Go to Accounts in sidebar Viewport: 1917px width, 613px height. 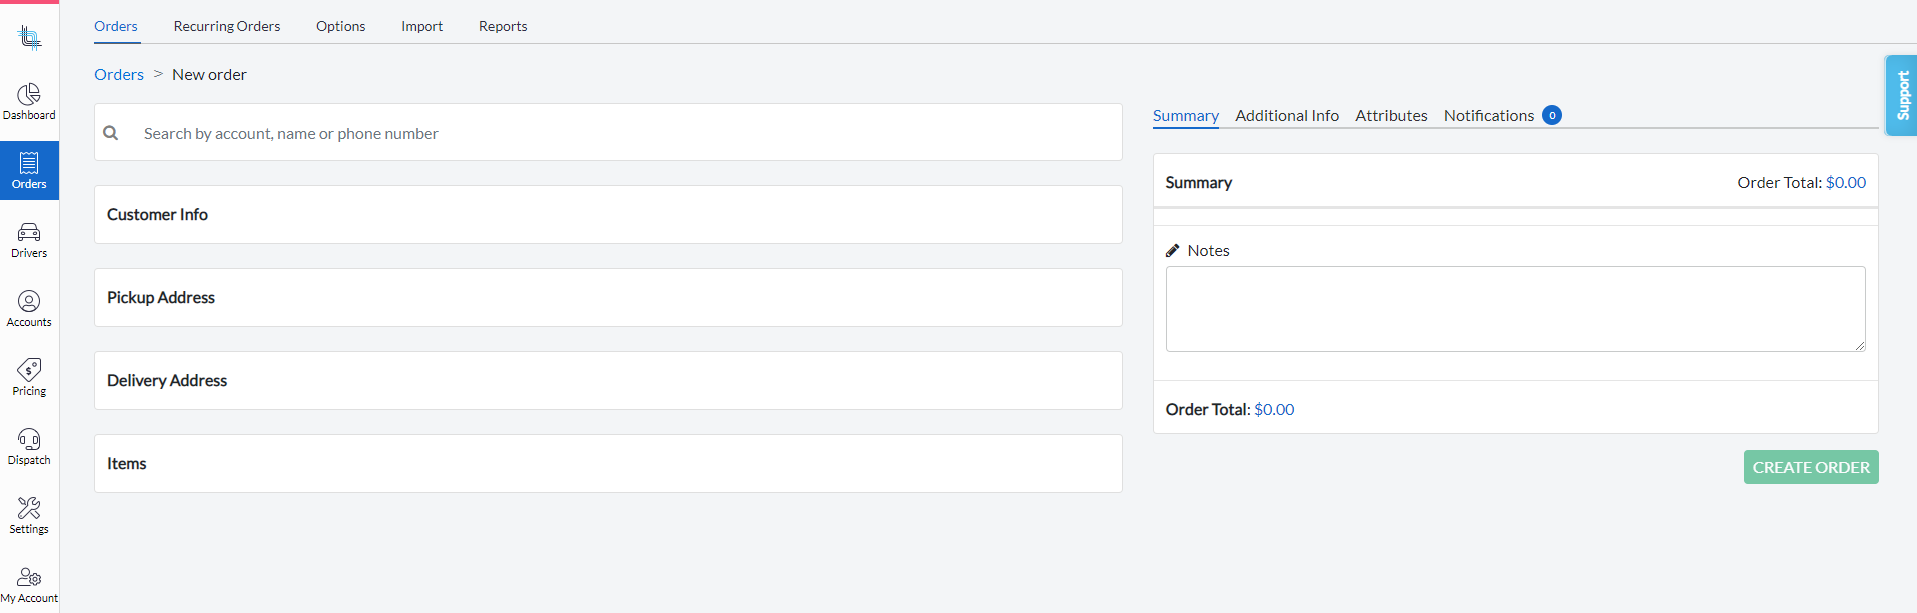point(29,309)
